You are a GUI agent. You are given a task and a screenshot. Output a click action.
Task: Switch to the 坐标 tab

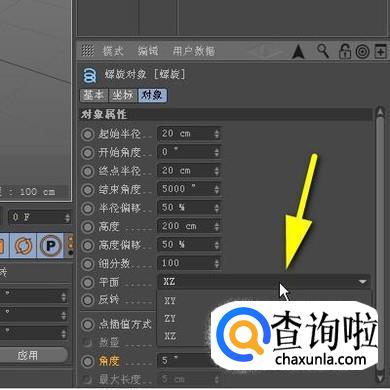123,95
